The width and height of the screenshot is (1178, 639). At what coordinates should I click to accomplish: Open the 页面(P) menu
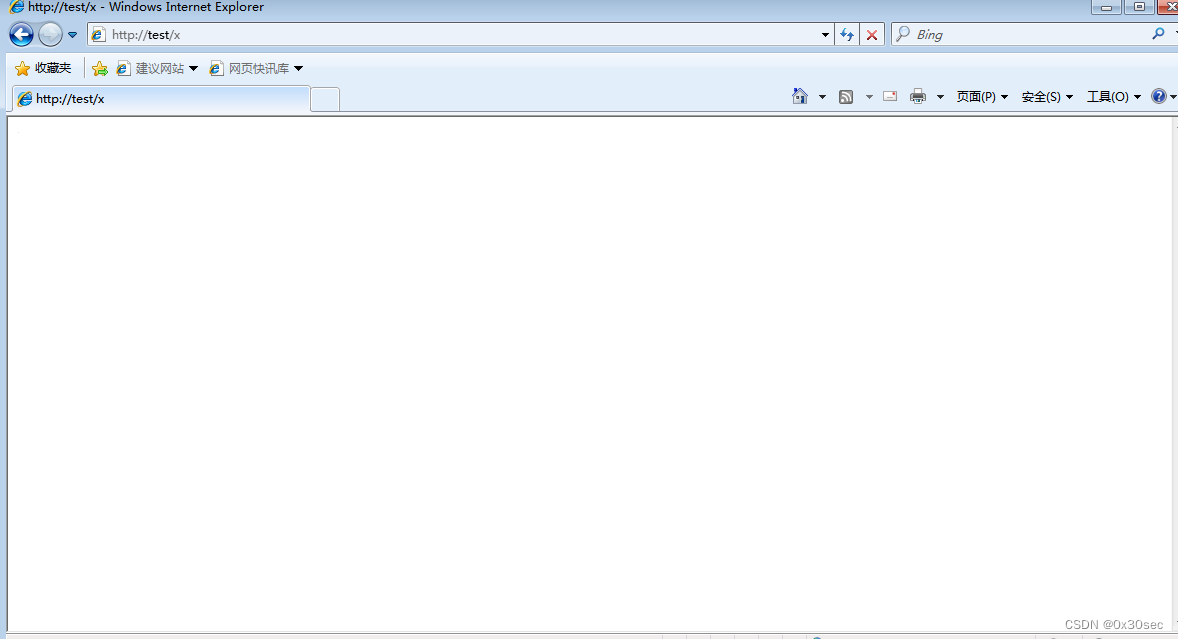tap(982, 97)
